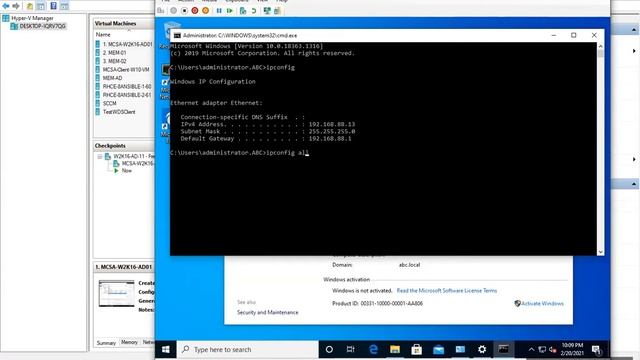Collapse lower Actions pane section arrow
This screenshot has height=360, width=640.
633,184
